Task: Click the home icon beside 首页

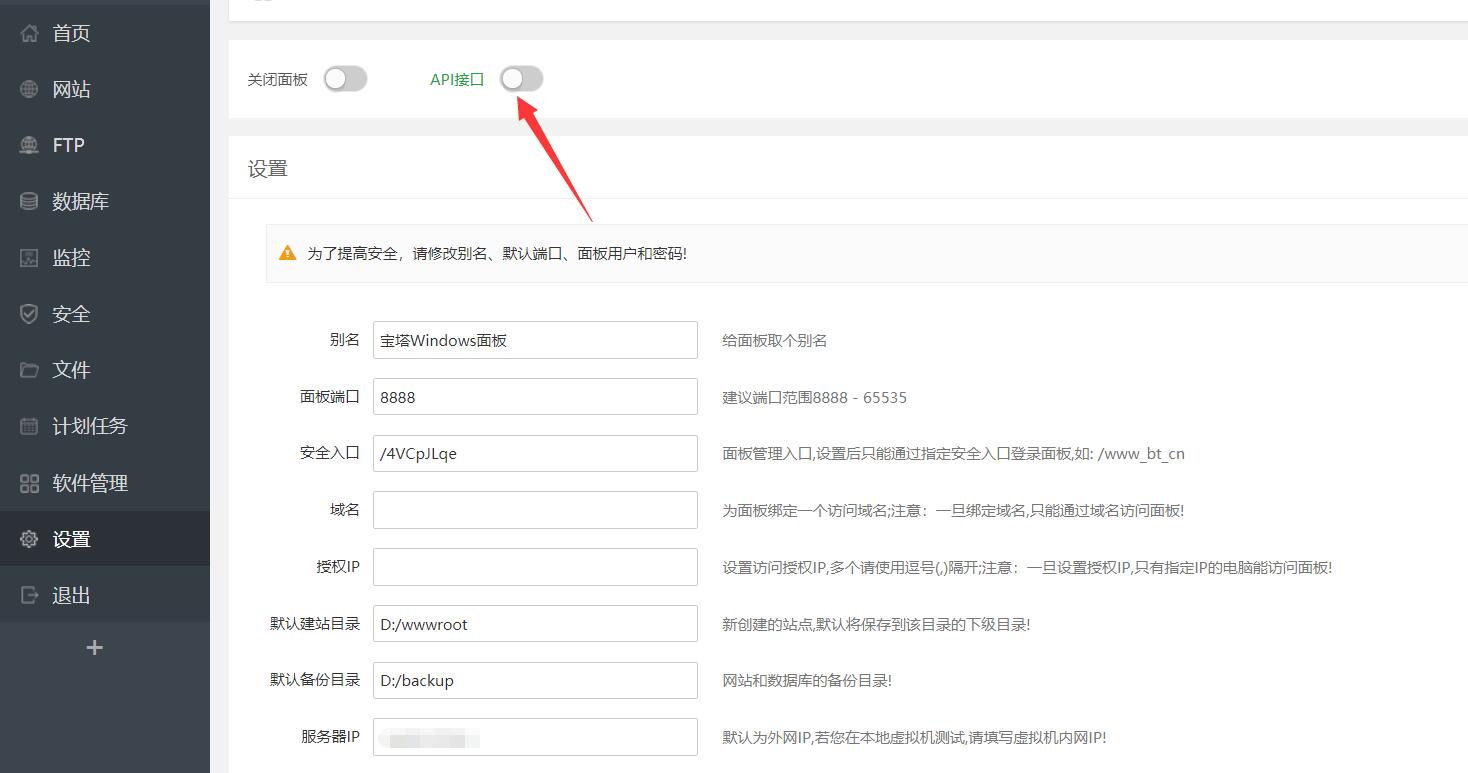Action: tap(29, 33)
